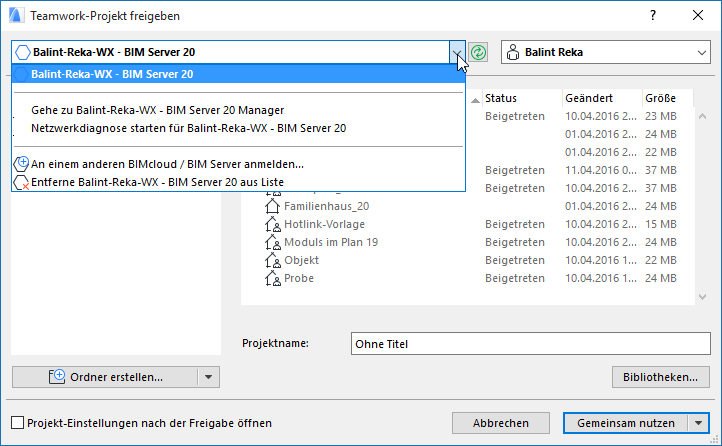Click the project icon next to Hotlink-Vorlage
The height and width of the screenshot is (446, 722).
coord(273,224)
